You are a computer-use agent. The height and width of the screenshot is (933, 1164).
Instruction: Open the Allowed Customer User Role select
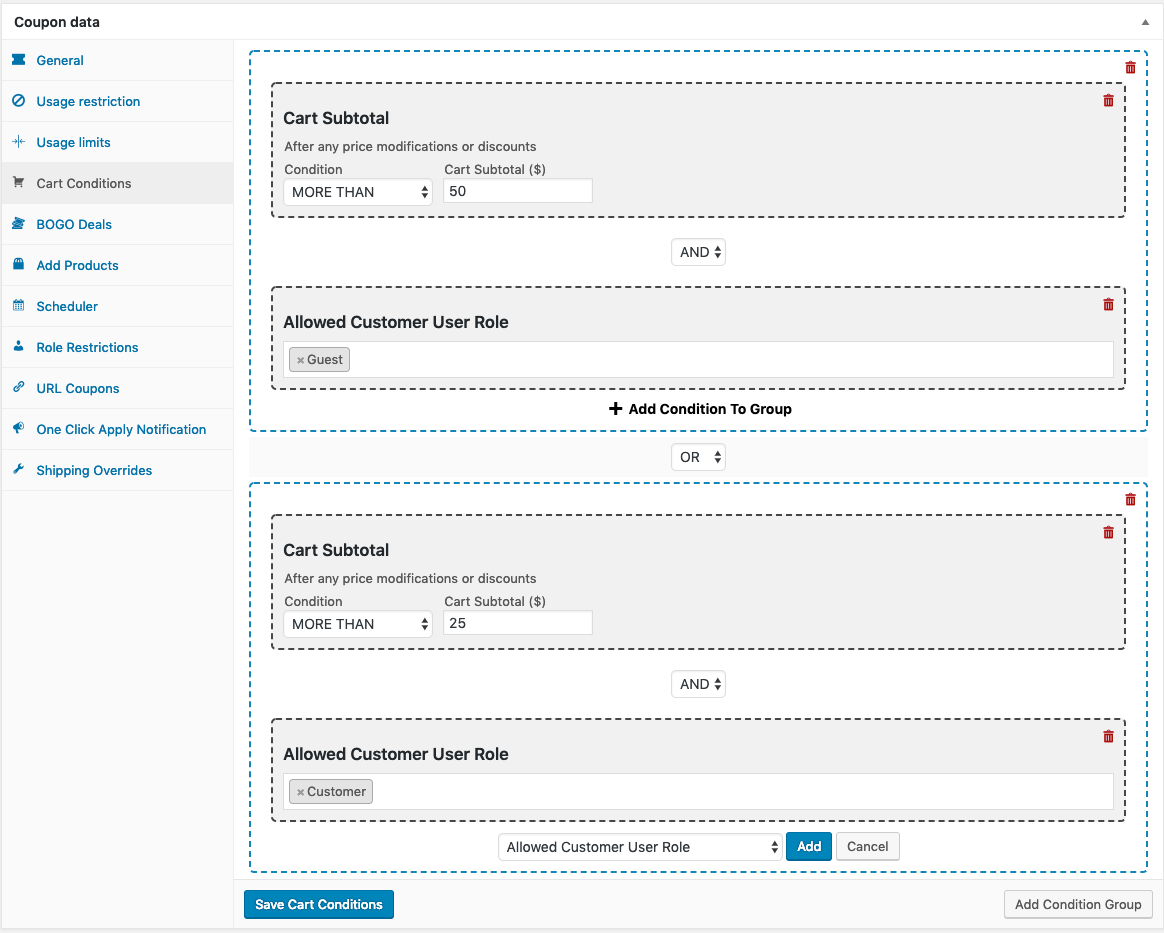pyautogui.click(x=640, y=847)
